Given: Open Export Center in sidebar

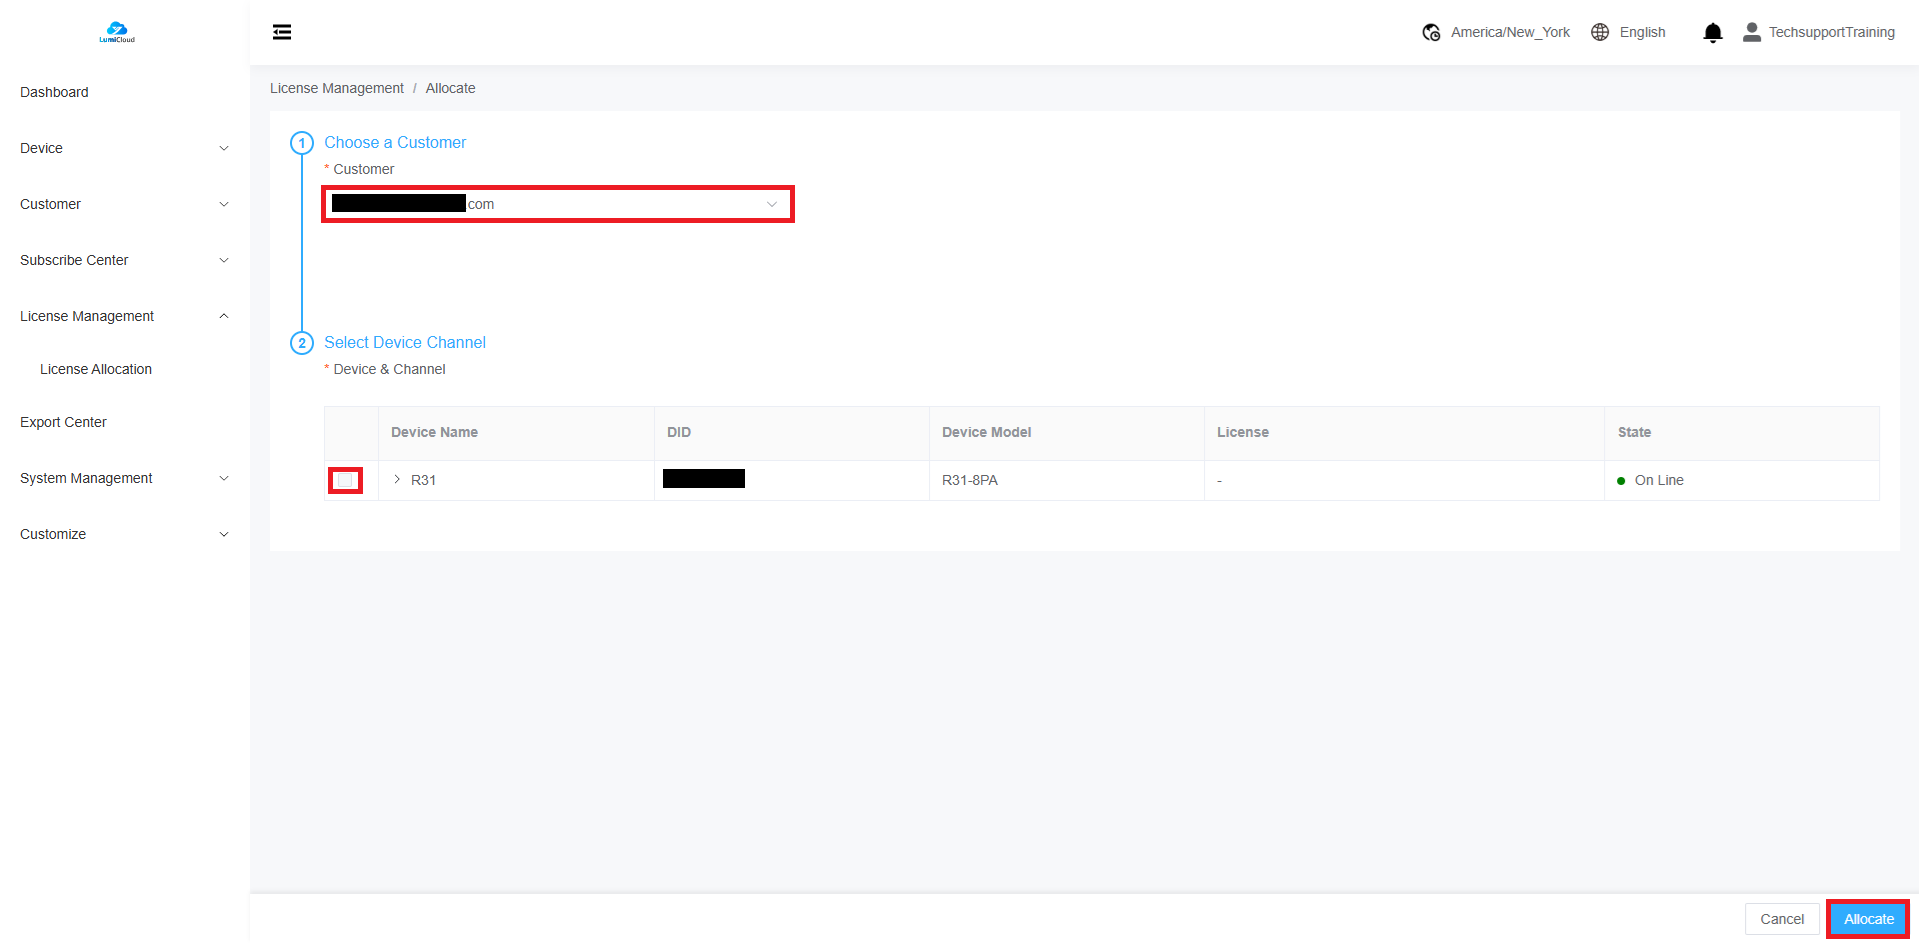Looking at the screenshot, I should [63, 422].
